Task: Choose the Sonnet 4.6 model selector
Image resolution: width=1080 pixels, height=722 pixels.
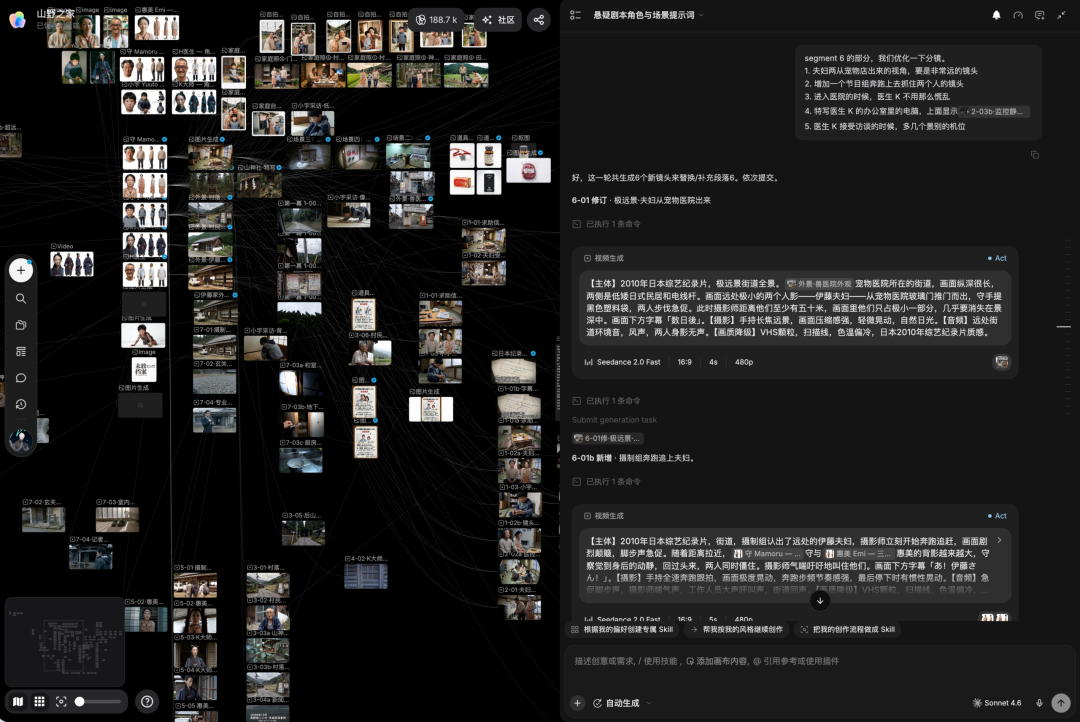Action: point(997,703)
